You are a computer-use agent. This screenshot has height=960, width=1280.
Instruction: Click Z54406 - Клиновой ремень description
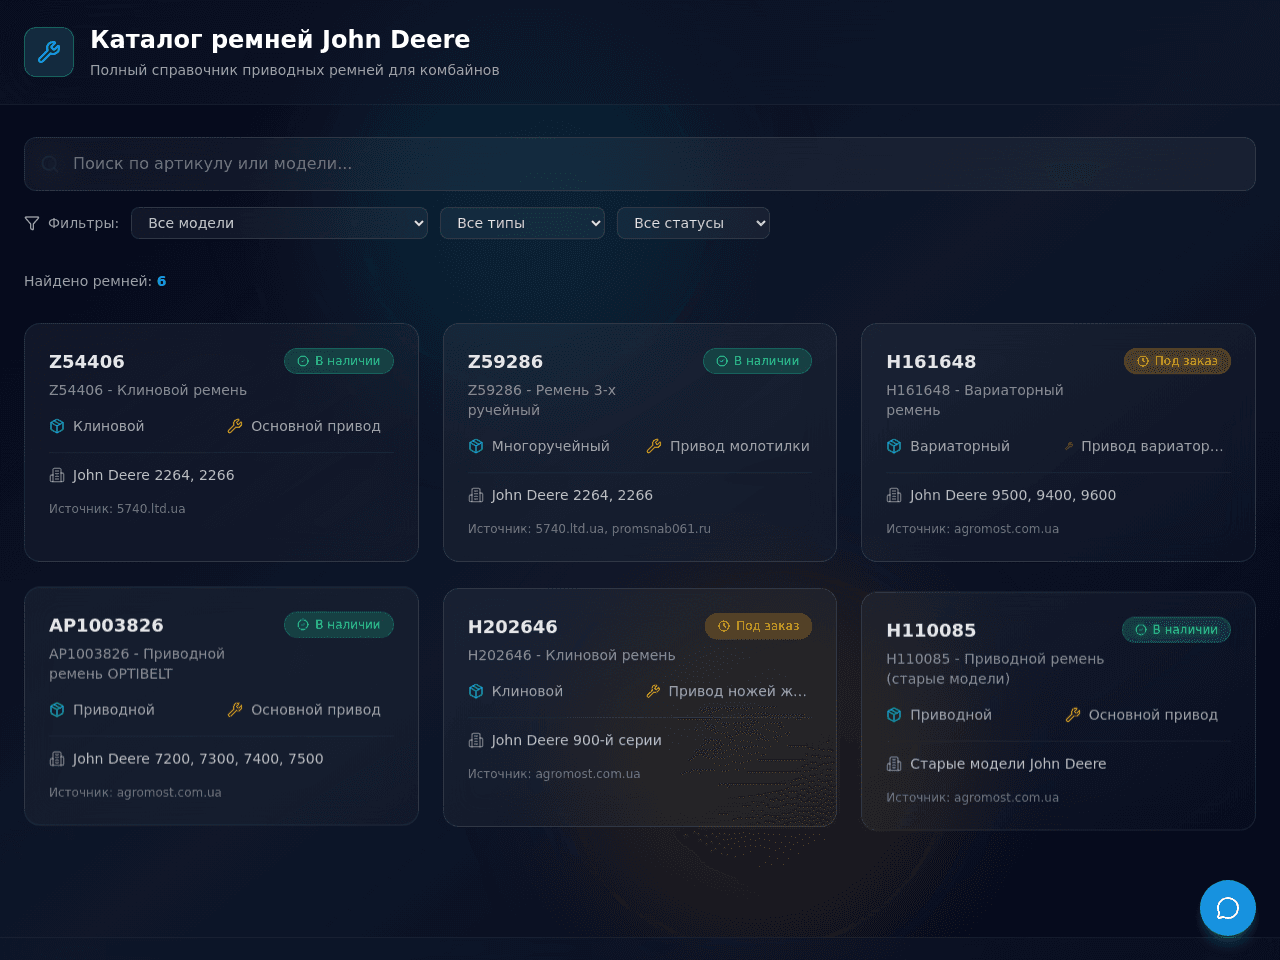click(x=148, y=390)
